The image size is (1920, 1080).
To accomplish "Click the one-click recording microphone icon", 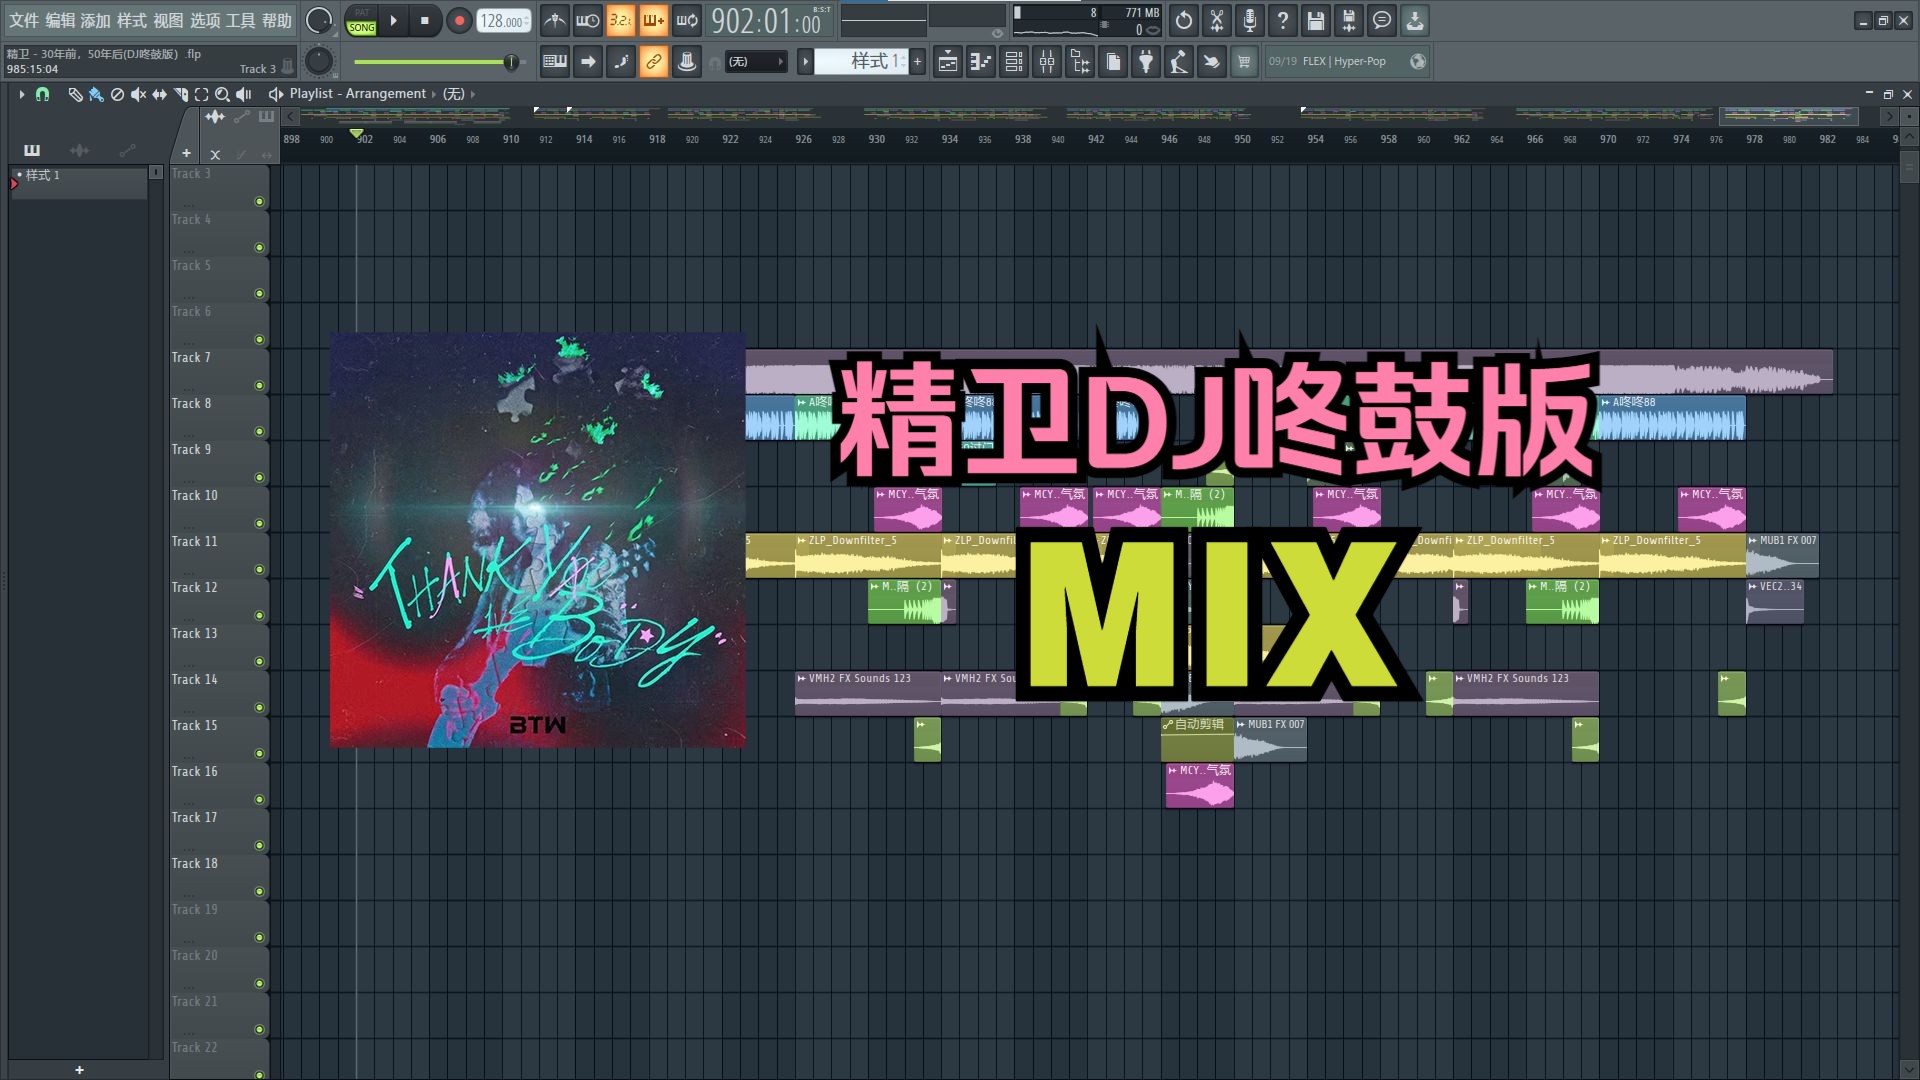I will click(x=1250, y=20).
